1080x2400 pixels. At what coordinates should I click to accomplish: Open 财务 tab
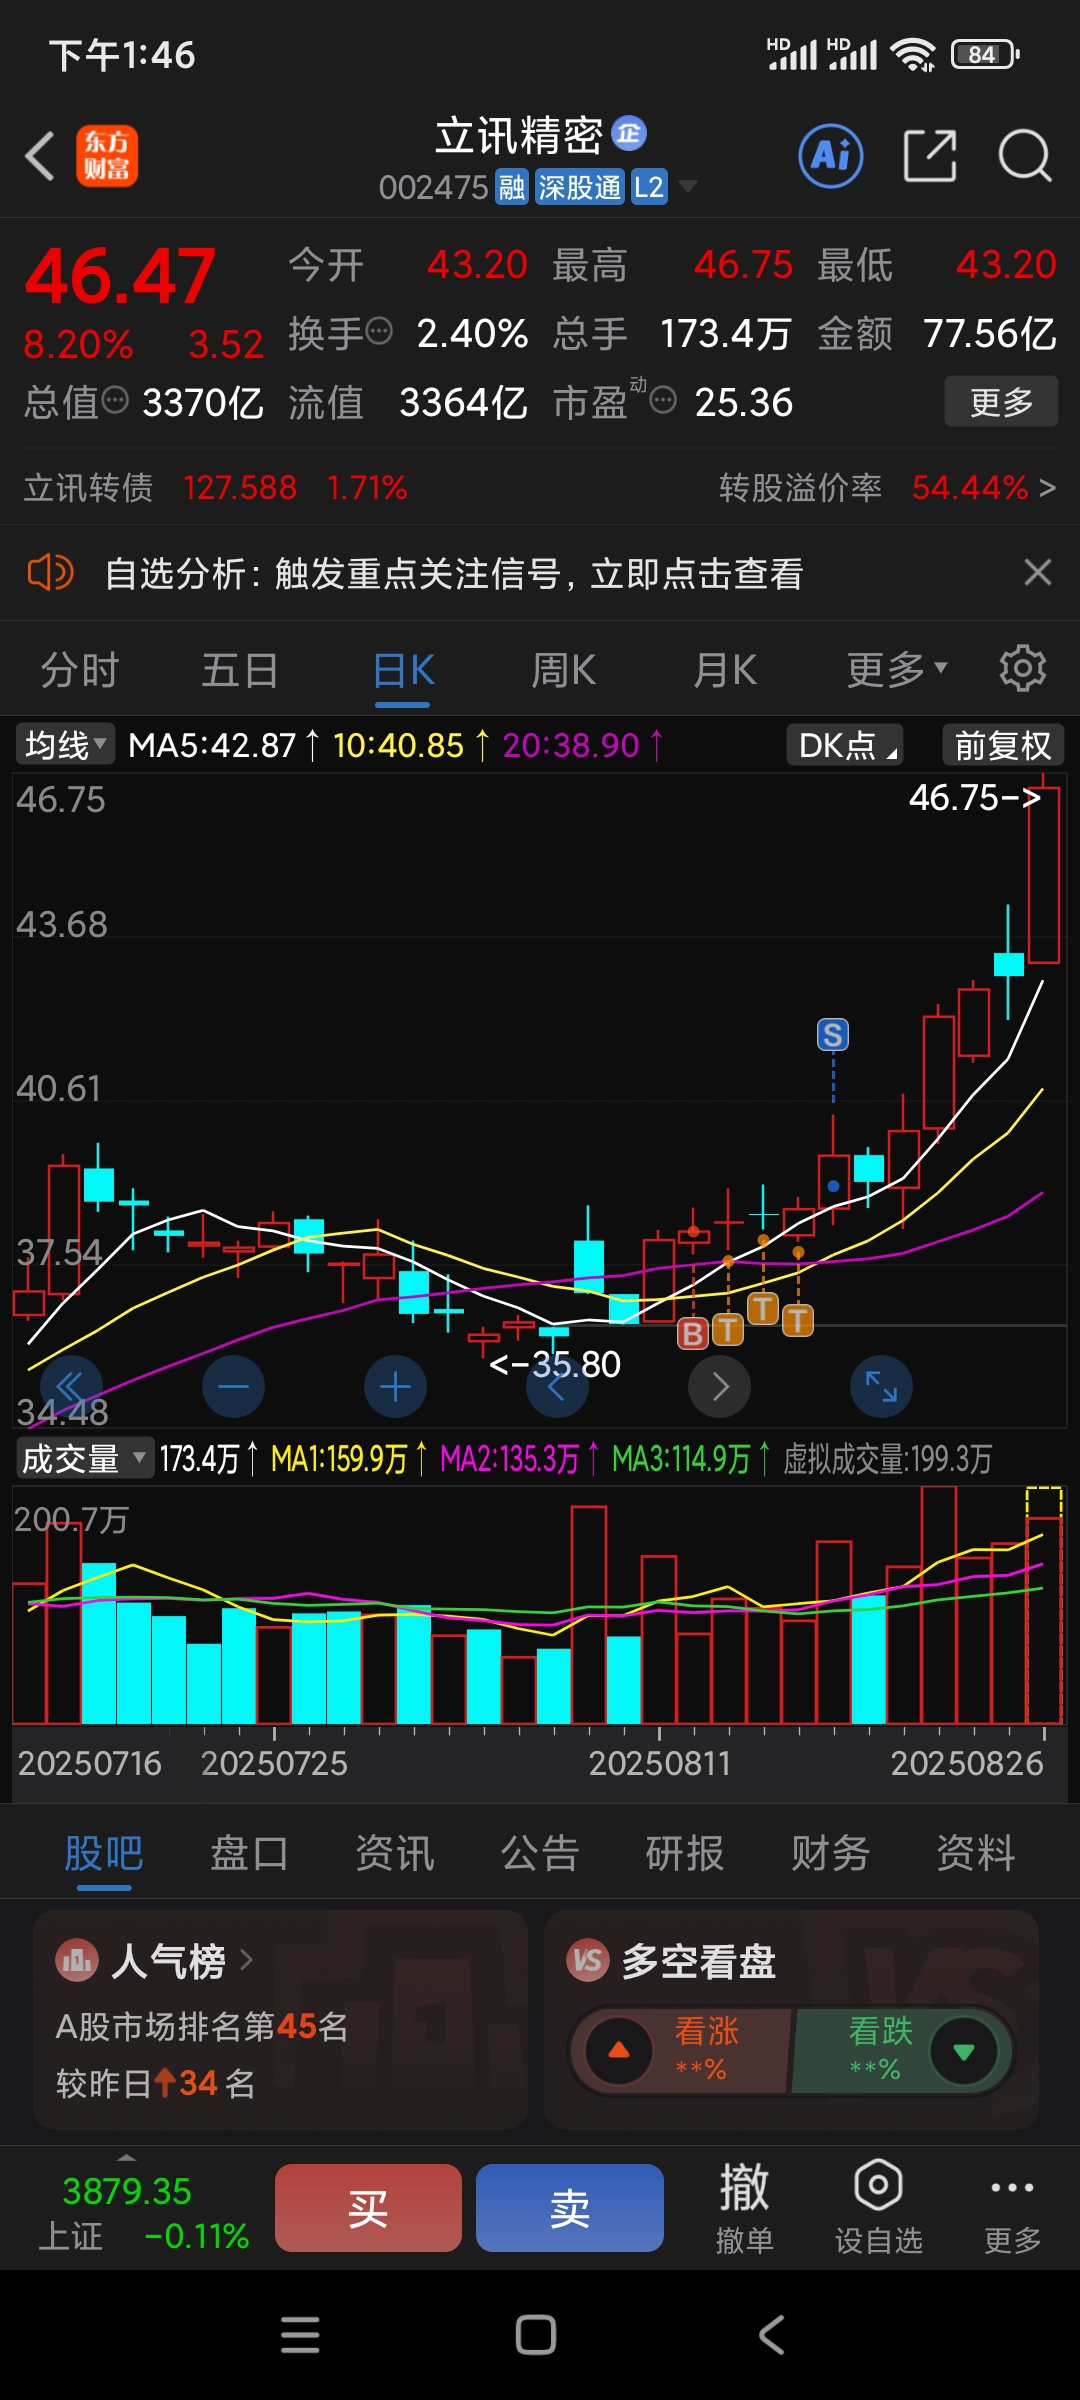(x=830, y=1853)
